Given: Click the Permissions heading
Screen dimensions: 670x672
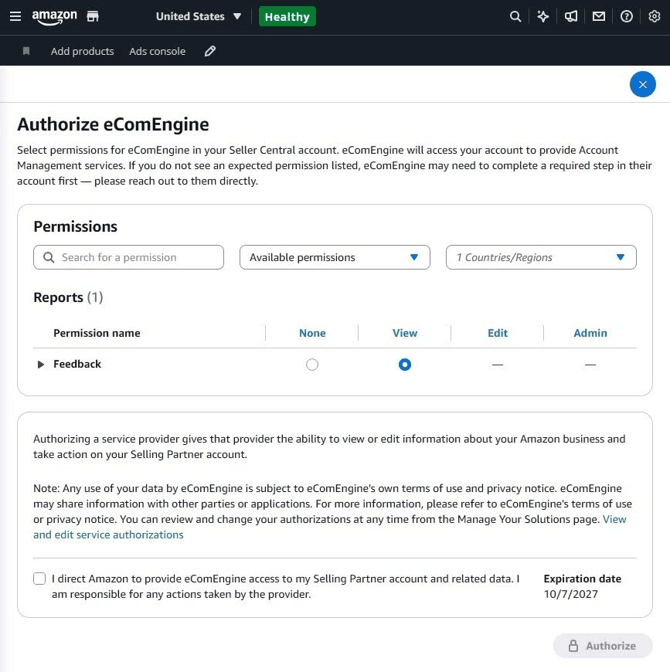Looking at the screenshot, I should pos(75,226).
